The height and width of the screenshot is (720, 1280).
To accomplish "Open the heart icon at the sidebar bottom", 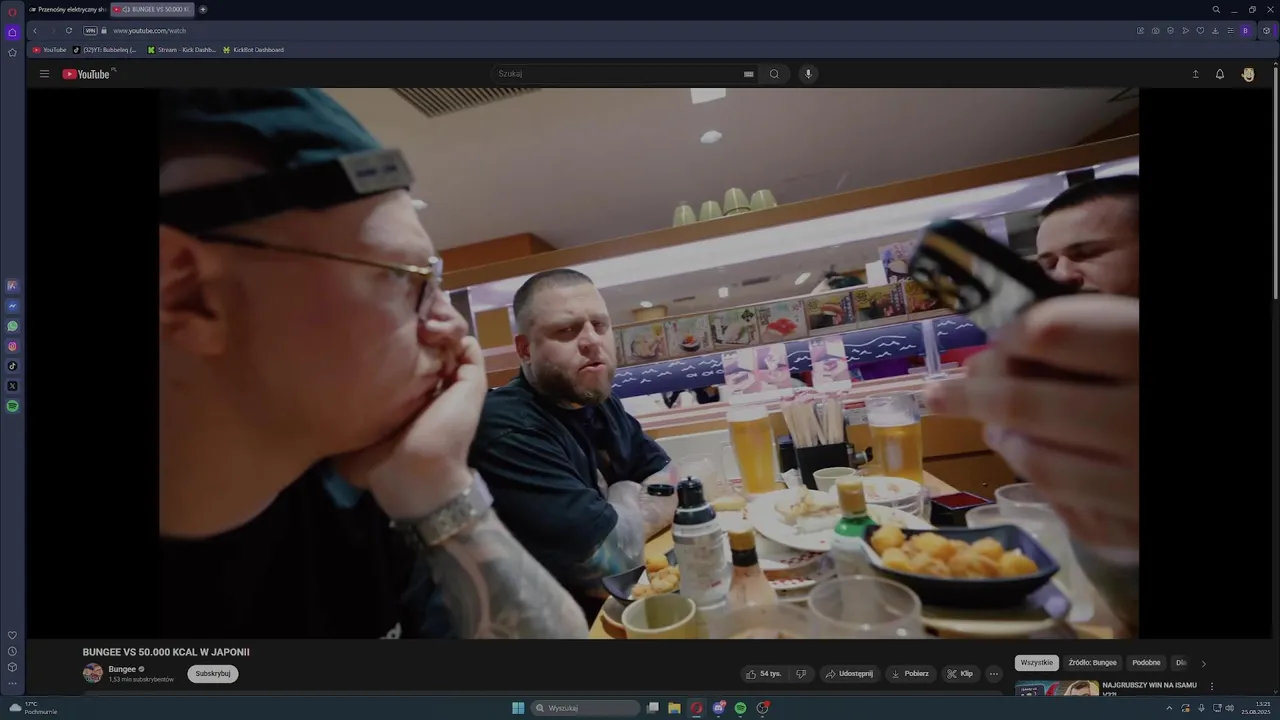I will (x=12, y=635).
